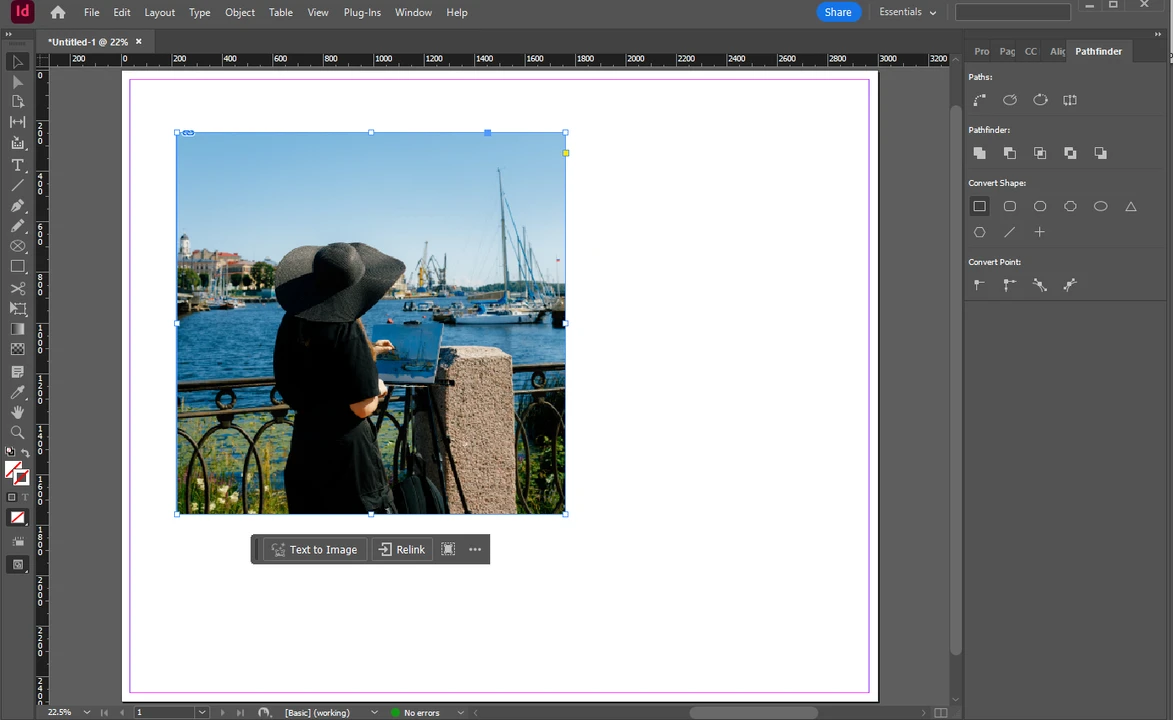Select the Note tool
Image resolution: width=1173 pixels, height=720 pixels.
17,372
